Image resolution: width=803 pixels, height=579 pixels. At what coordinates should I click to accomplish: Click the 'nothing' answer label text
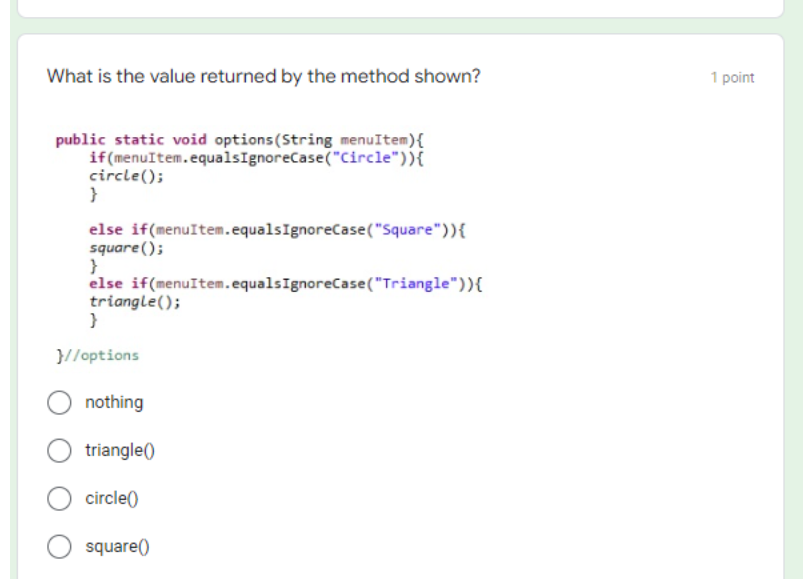[114, 402]
